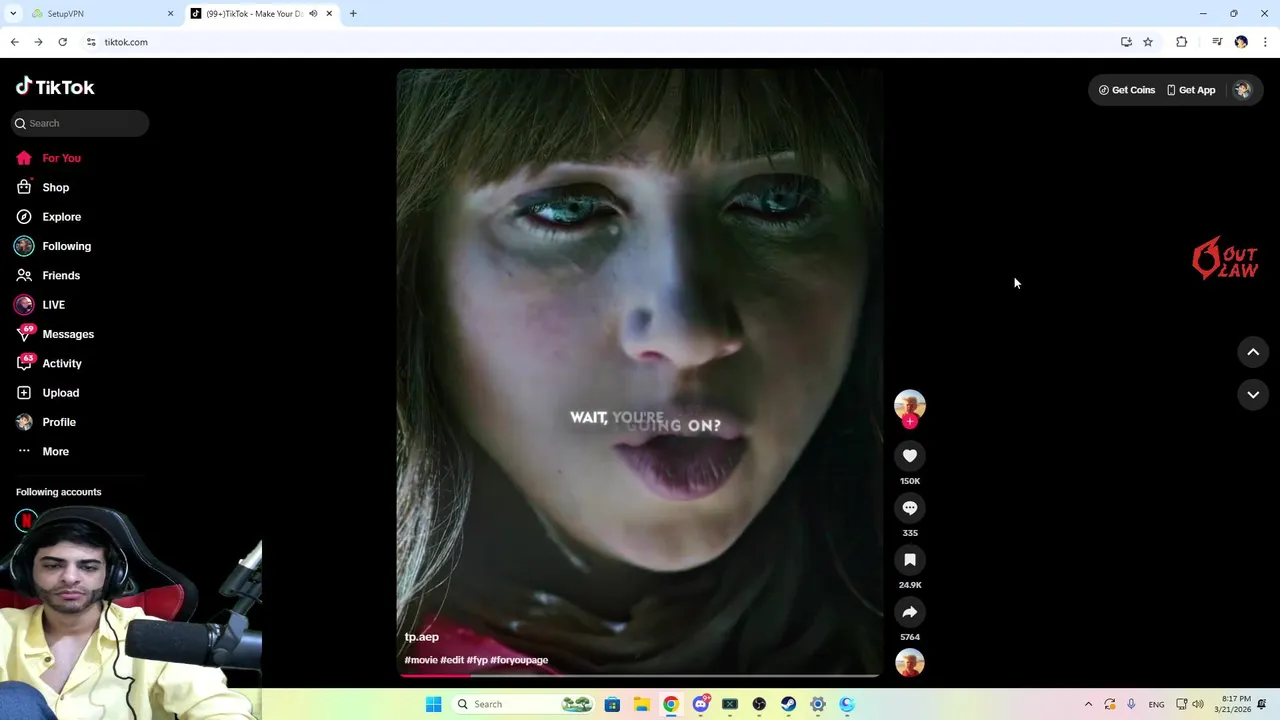1280x720 pixels.
Task: Seek in the video progress bar
Action: tap(640, 676)
